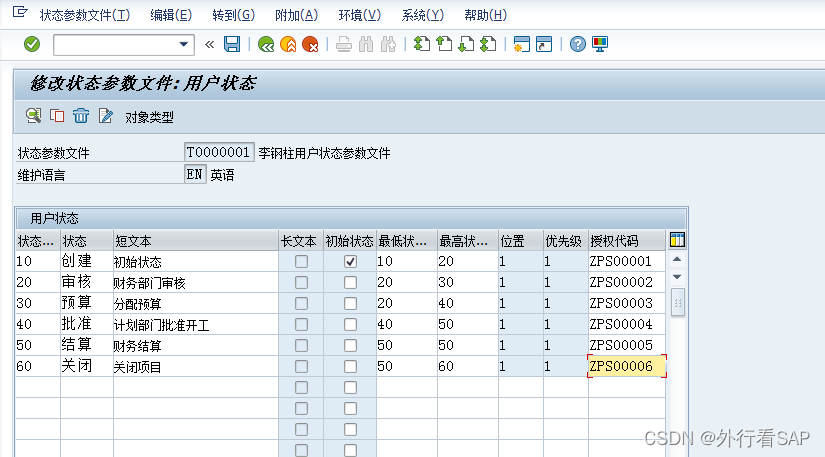This screenshot has height=457, width=825.
Task: Jump to last page icon
Action: click(x=488, y=44)
